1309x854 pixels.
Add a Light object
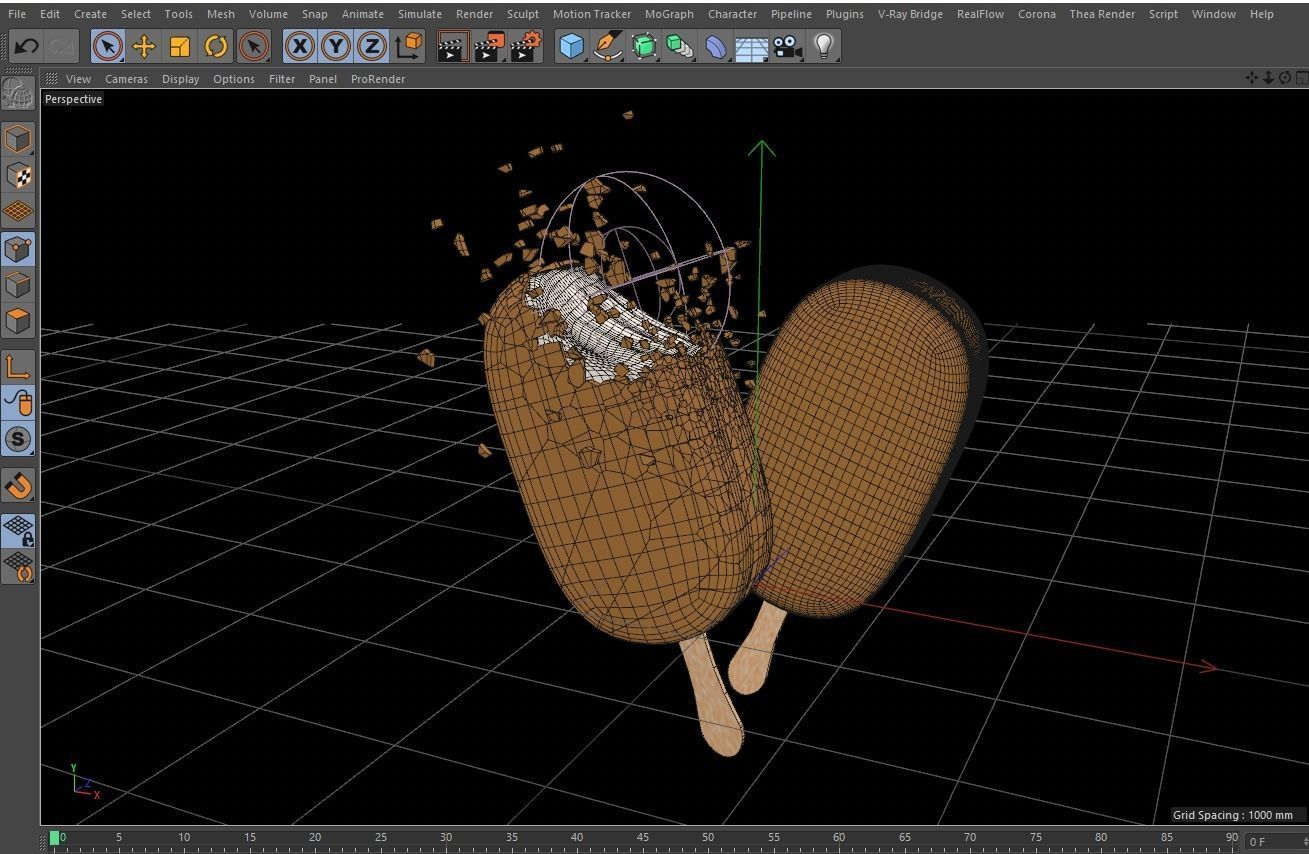(x=823, y=46)
